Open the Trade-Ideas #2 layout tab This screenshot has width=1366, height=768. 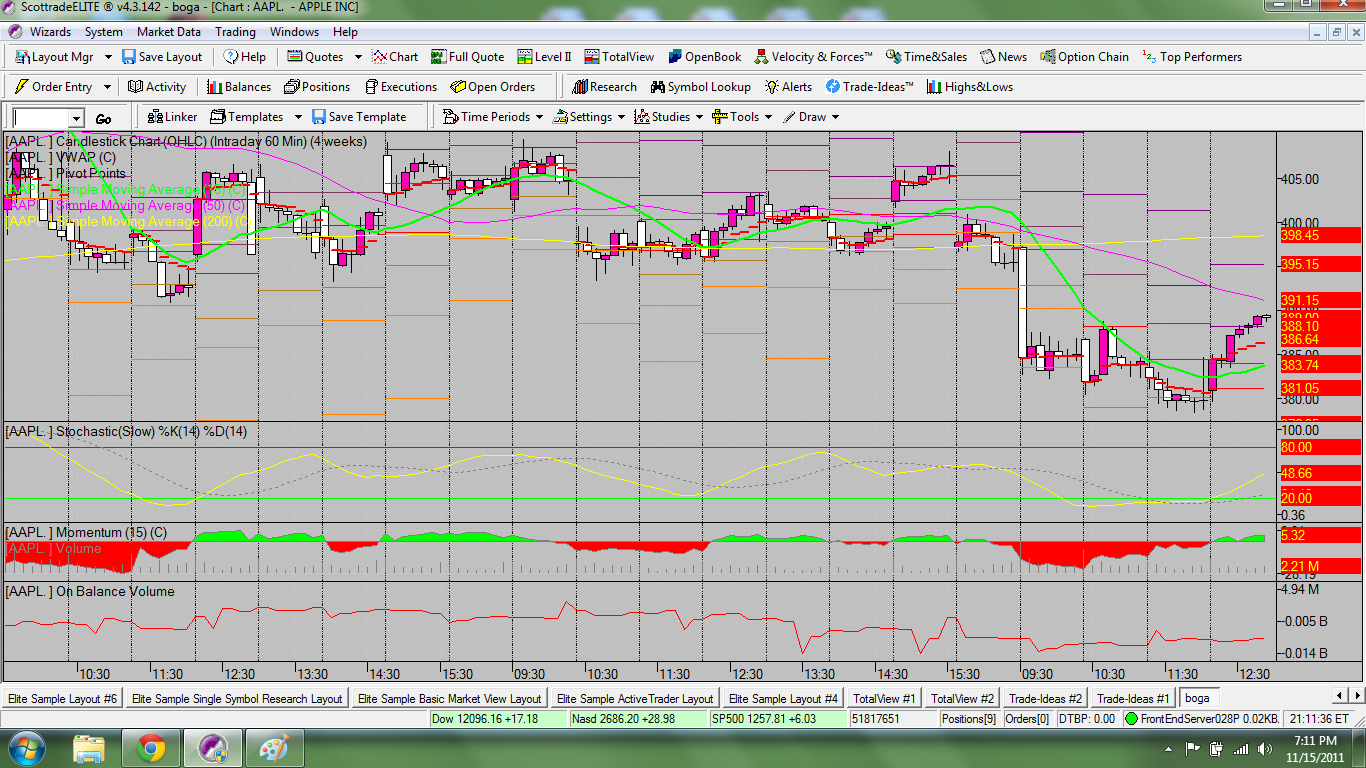click(x=1045, y=699)
